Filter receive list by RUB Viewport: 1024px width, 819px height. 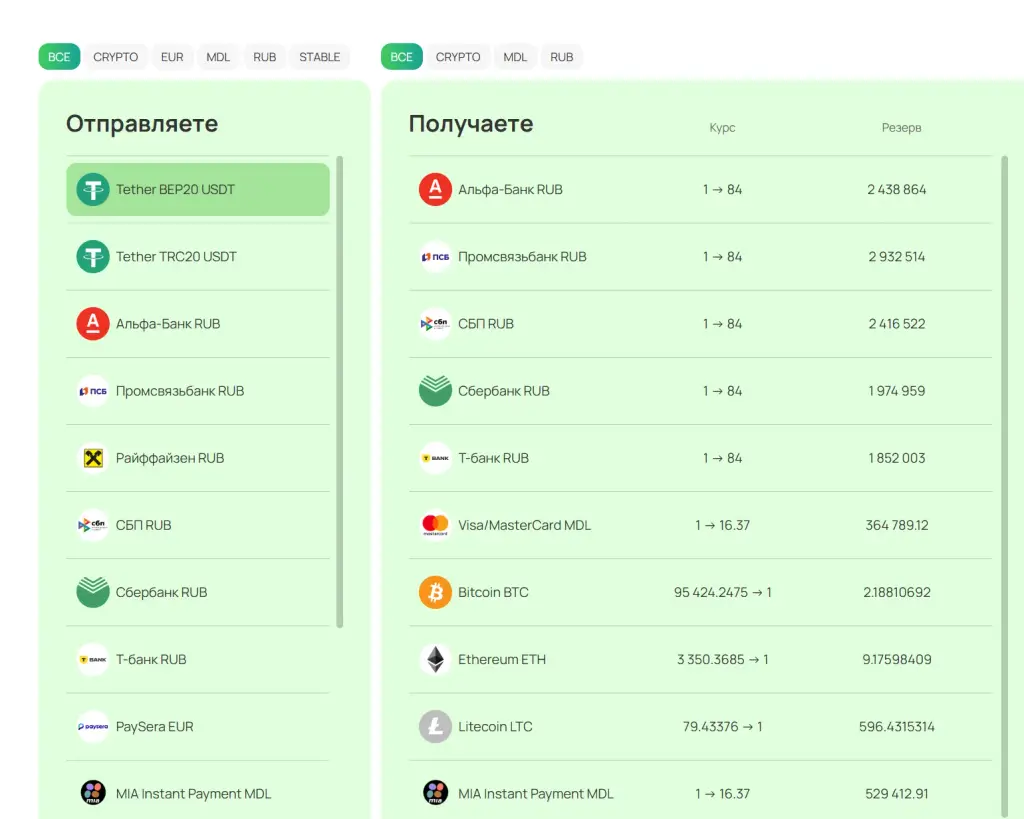(562, 57)
